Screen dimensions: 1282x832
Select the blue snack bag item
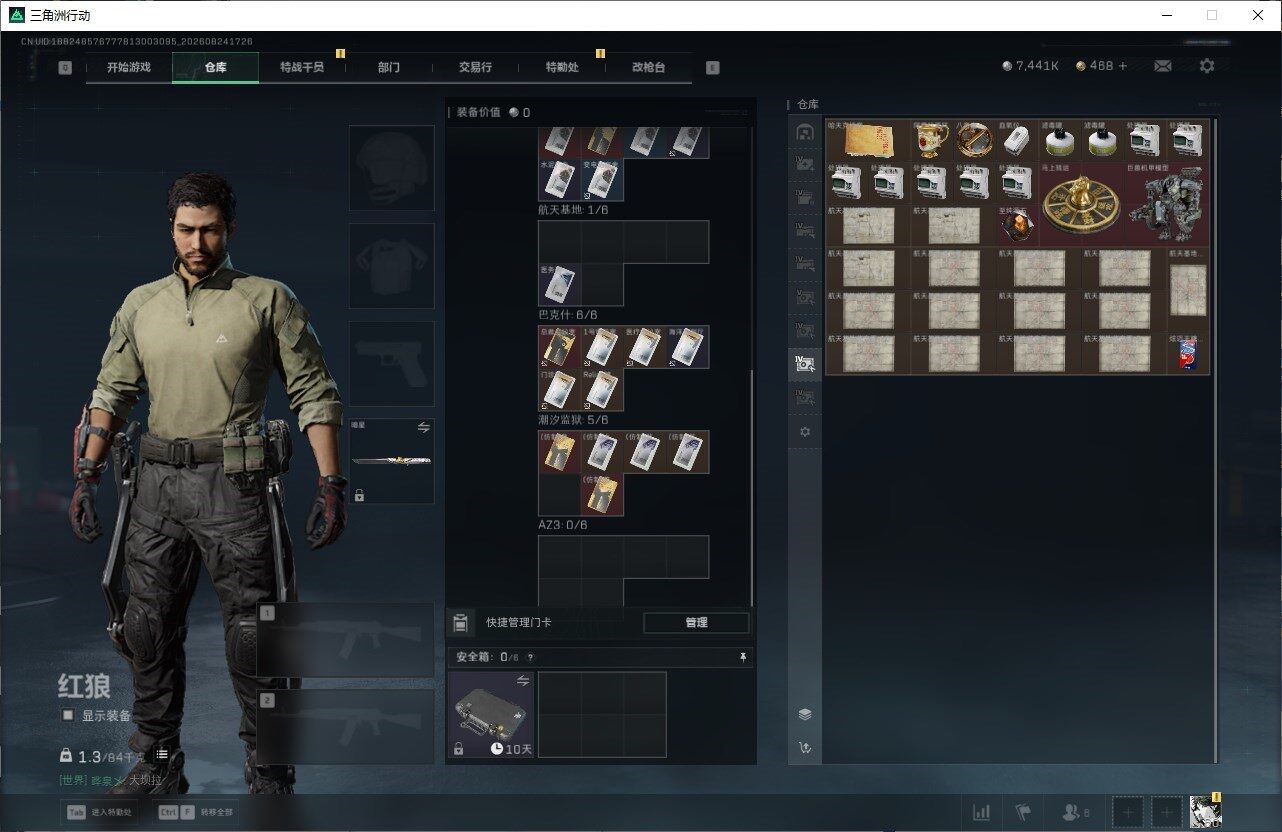[x=1187, y=354]
